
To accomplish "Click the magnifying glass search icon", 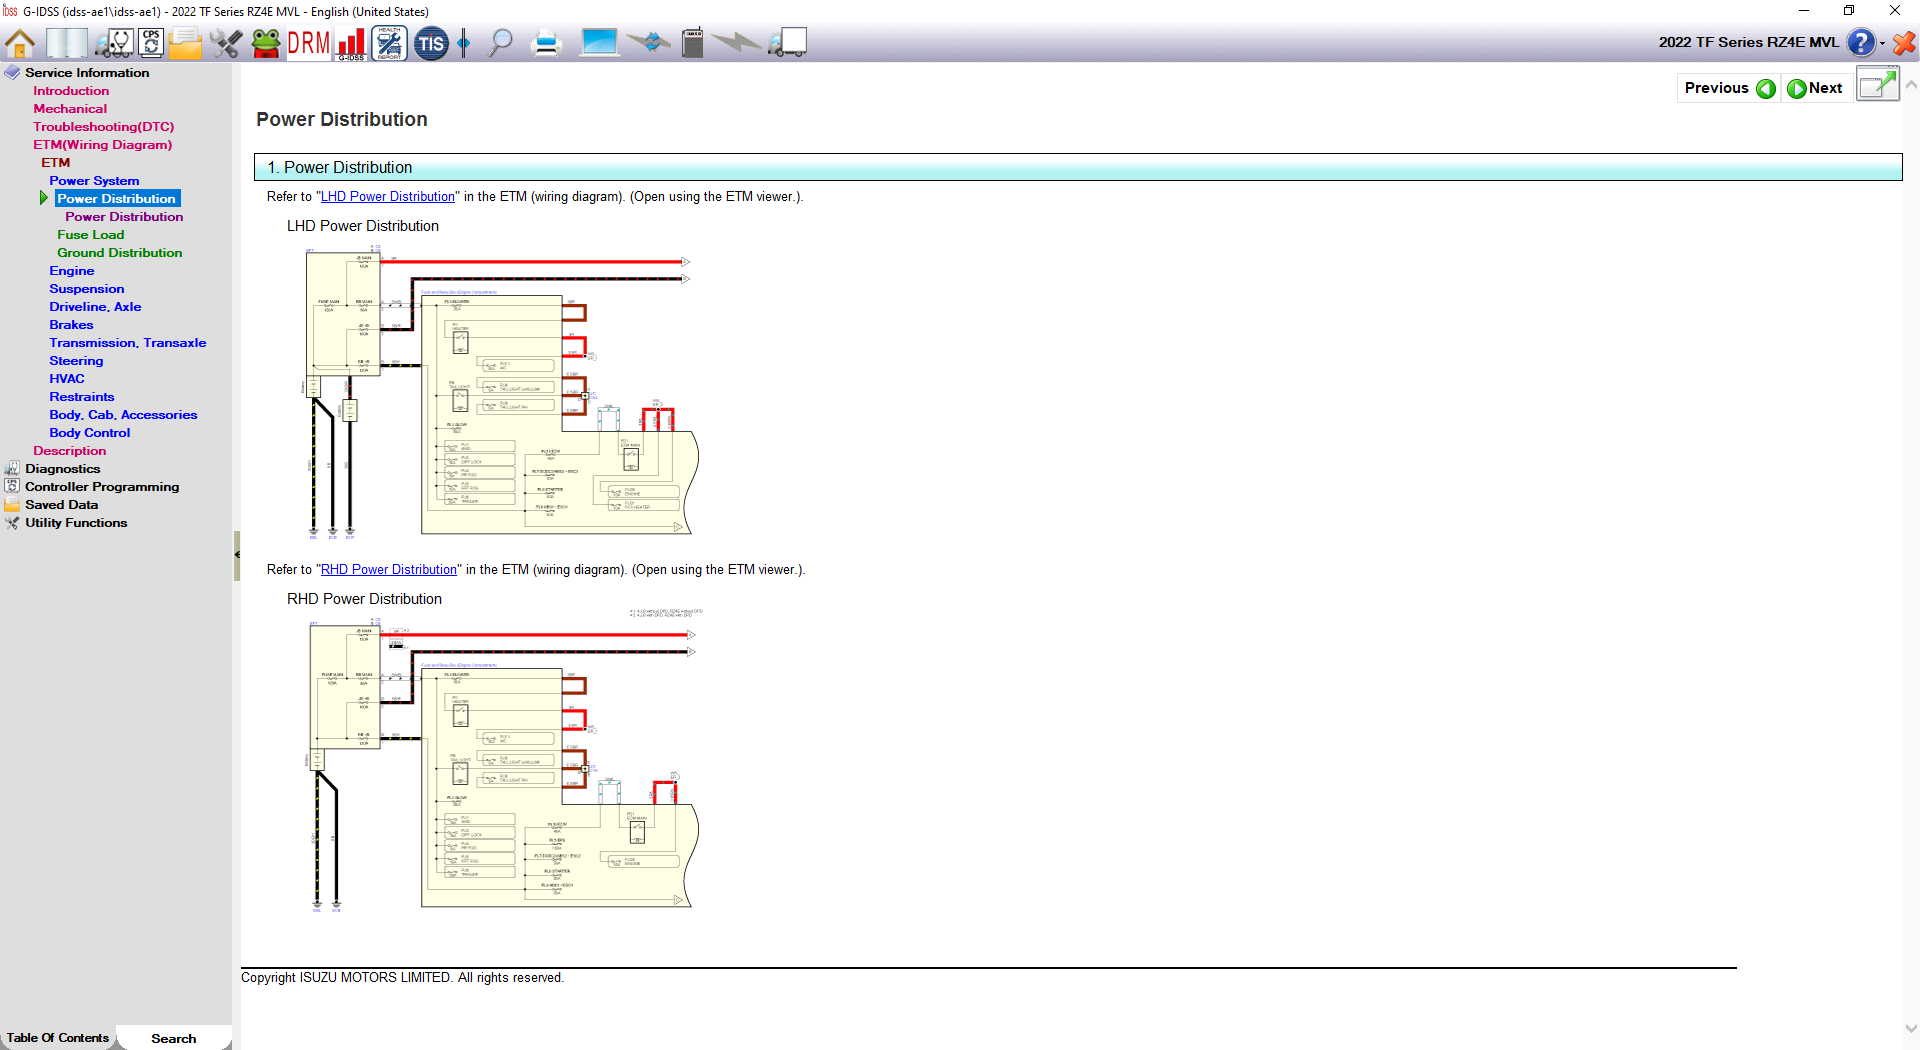I will click(500, 43).
